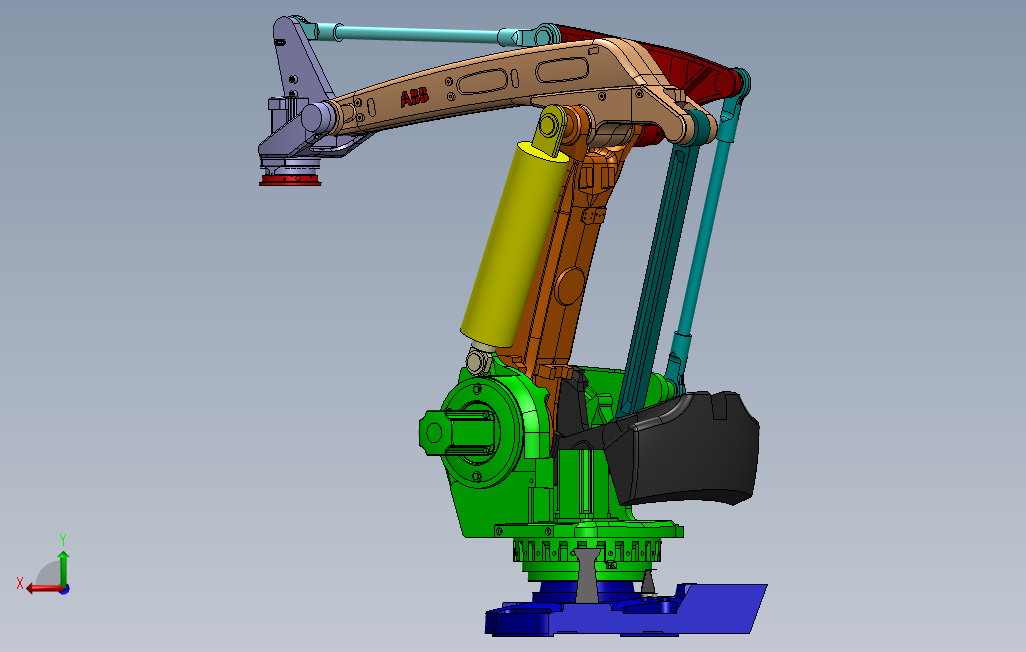This screenshot has height=652, width=1026.
Task: Select the yellow balancing cylinder on the robot
Action: 514,244
